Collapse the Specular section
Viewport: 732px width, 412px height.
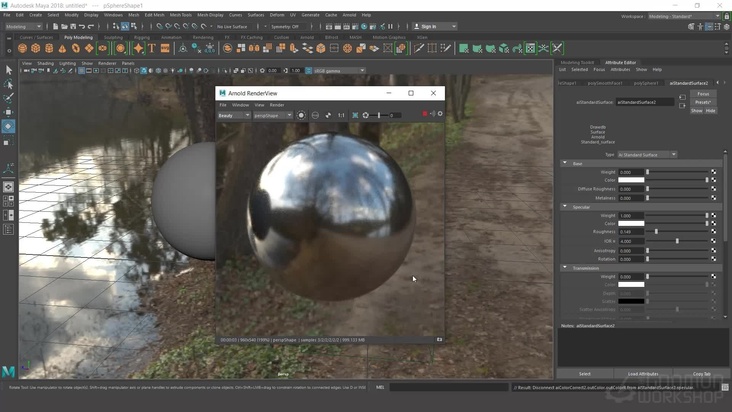[565, 207]
